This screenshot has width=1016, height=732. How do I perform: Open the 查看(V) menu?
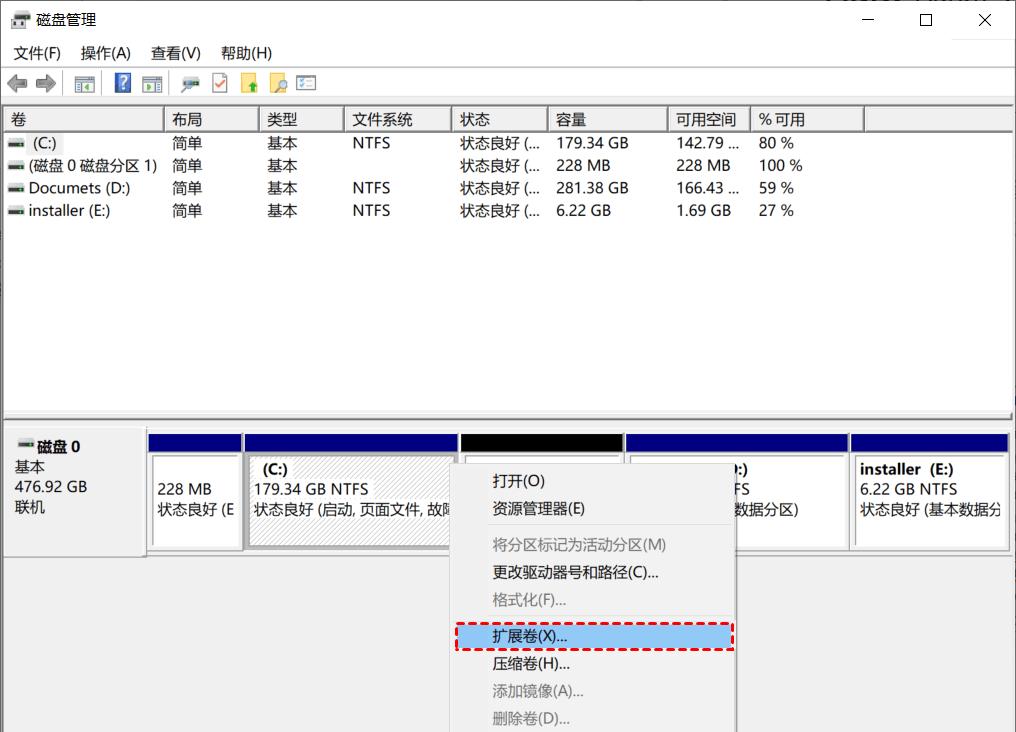tap(175, 53)
